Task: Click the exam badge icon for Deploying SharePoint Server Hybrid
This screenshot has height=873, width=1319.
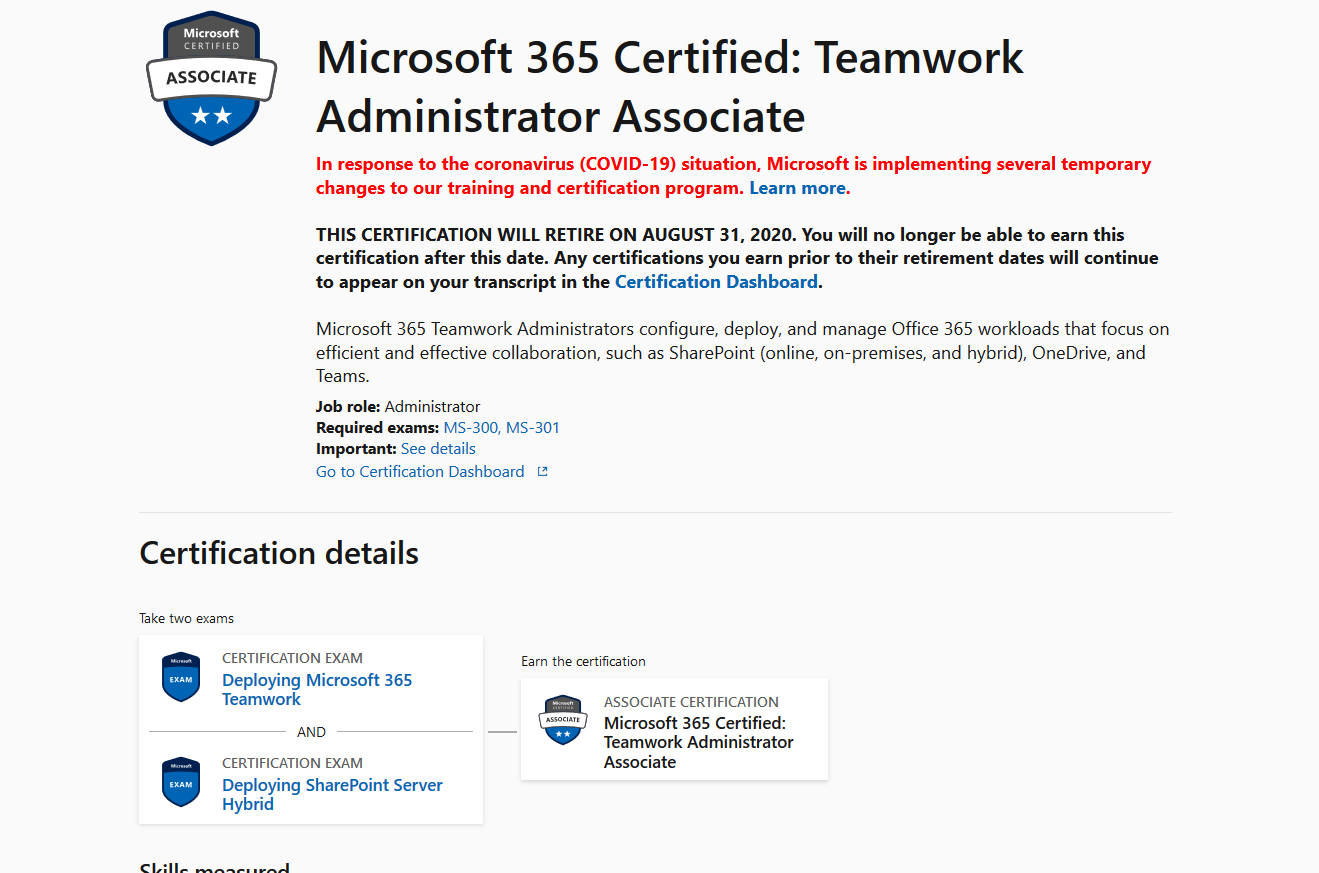Action: pos(181,782)
